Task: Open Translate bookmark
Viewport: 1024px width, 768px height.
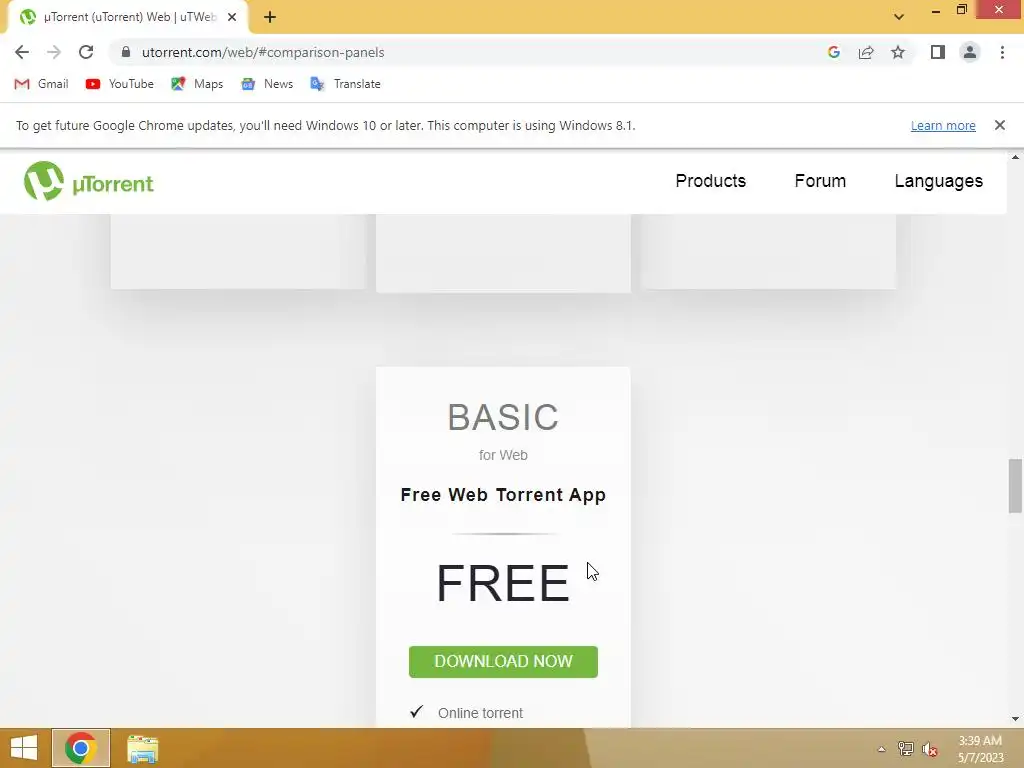Action: (345, 84)
